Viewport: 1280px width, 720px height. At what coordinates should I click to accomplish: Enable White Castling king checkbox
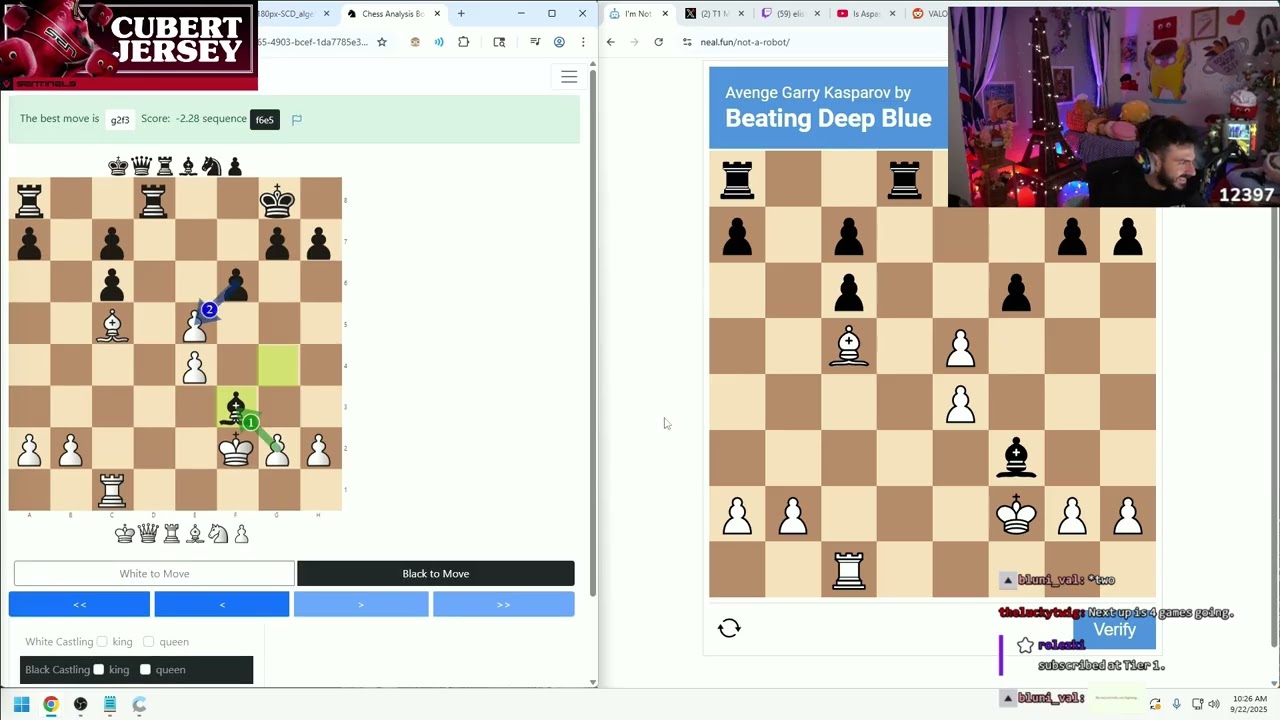(x=102, y=642)
